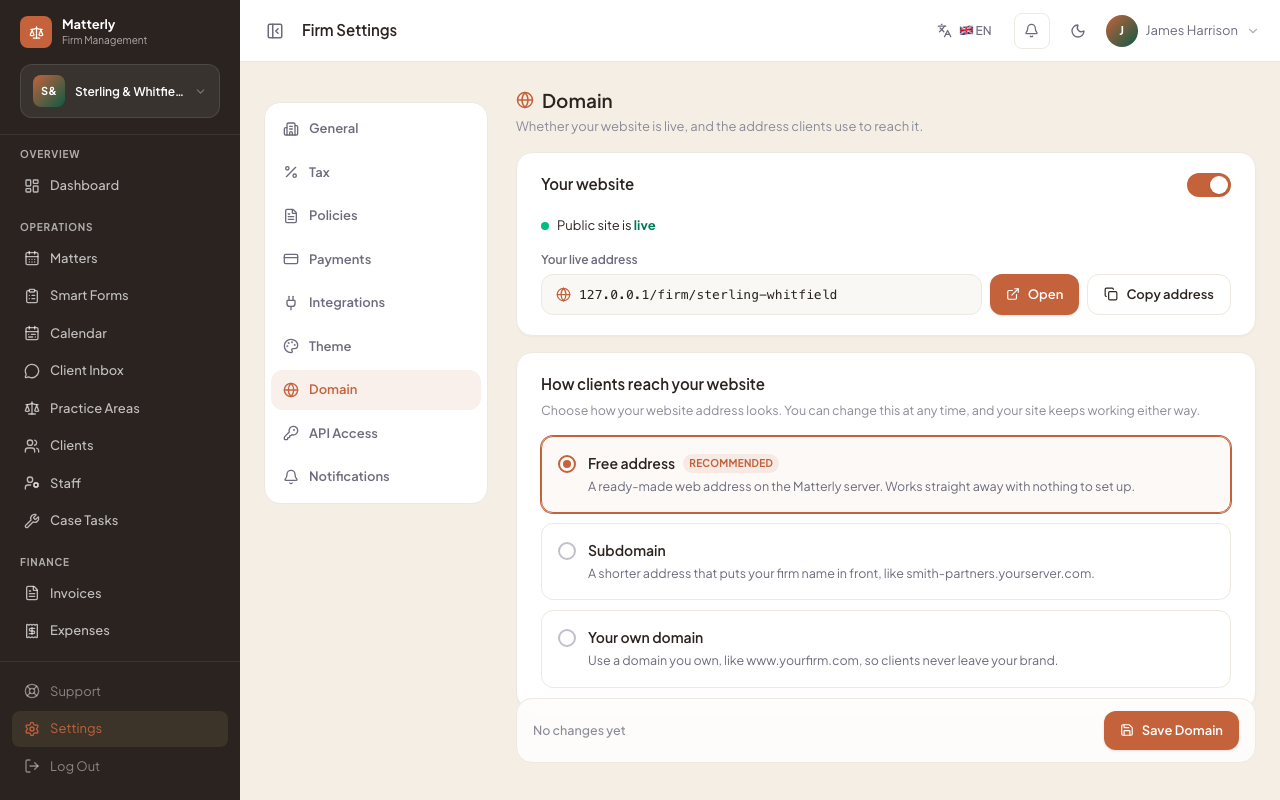Open the notifications bell in the header

point(1031,31)
